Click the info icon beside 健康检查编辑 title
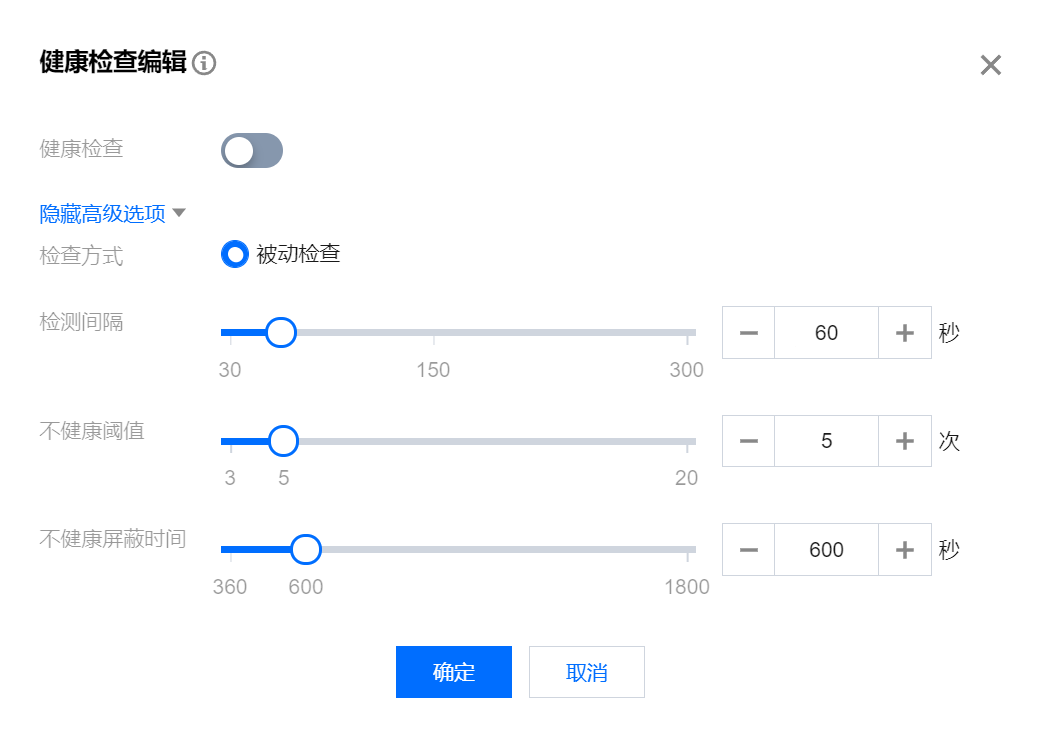This screenshot has height=738, width=1041. 204,64
